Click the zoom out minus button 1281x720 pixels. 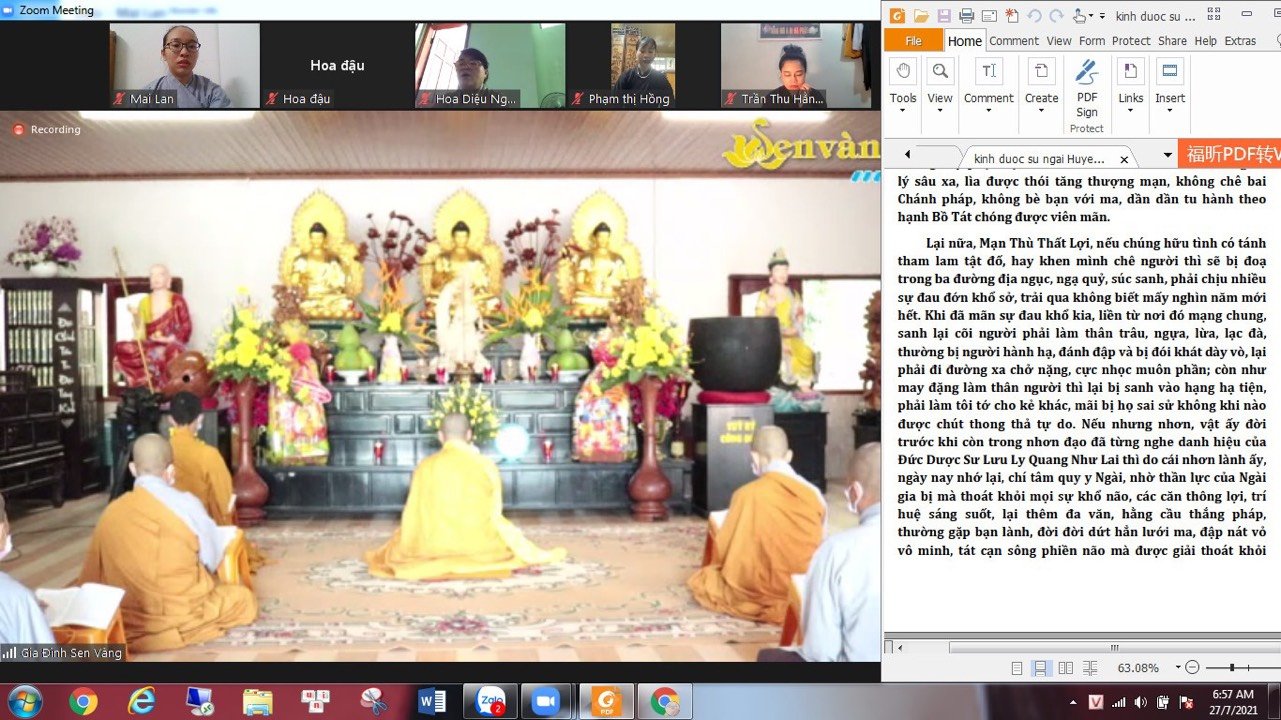point(1191,667)
